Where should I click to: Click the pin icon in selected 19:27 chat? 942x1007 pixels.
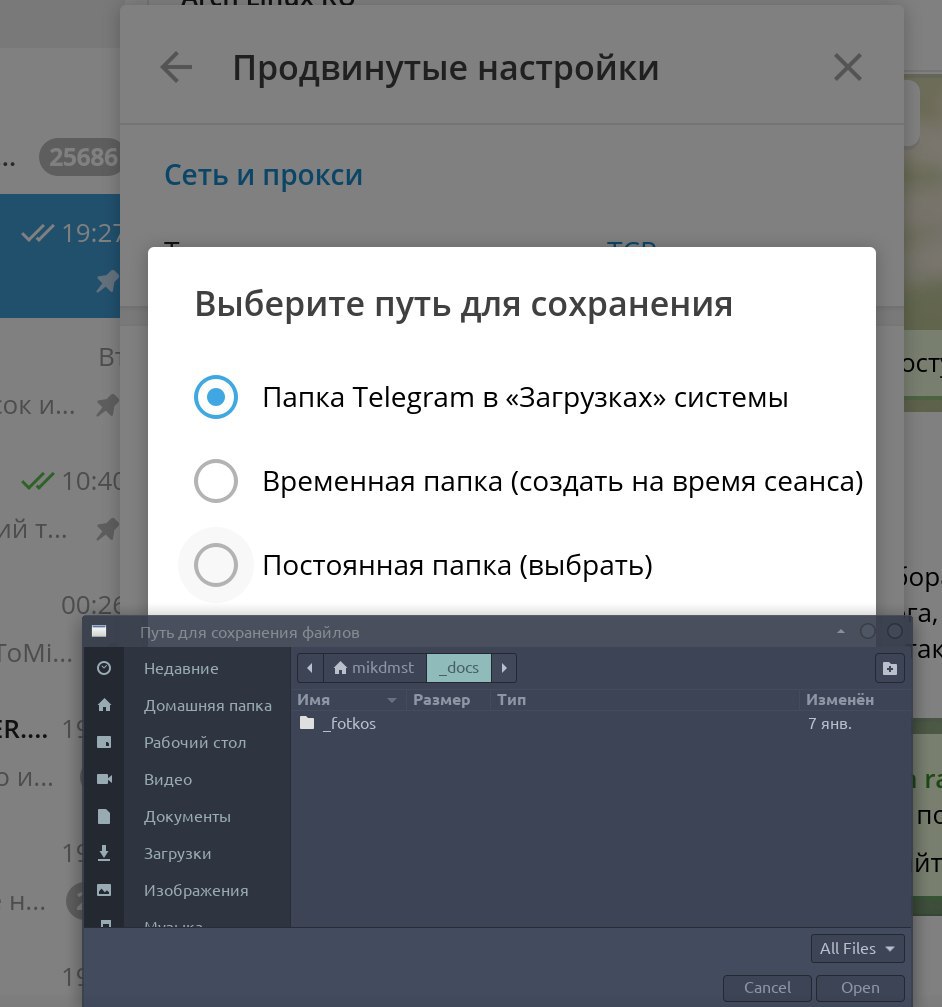pyautogui.click(x=107, y=281)
